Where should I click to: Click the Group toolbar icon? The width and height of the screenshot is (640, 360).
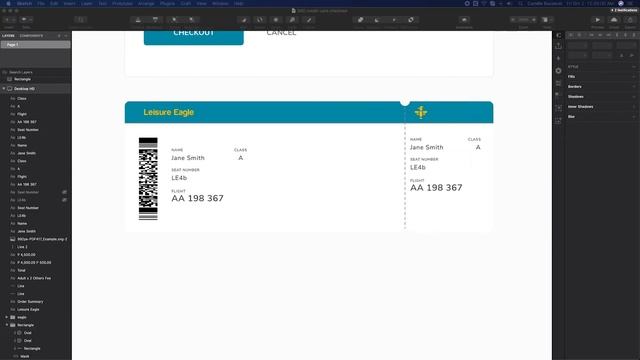(174, 20)
